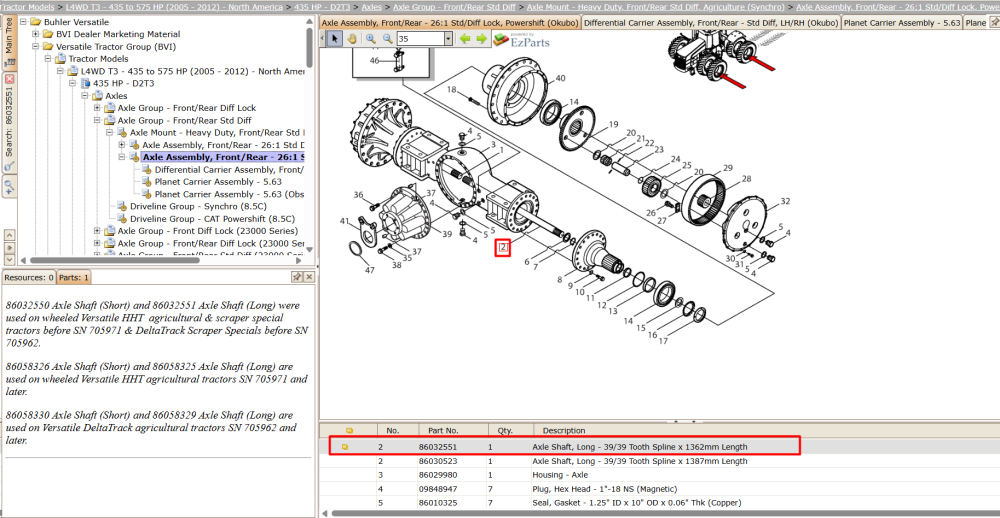Click the note icon on row 86032551

[x=345, y=447]
